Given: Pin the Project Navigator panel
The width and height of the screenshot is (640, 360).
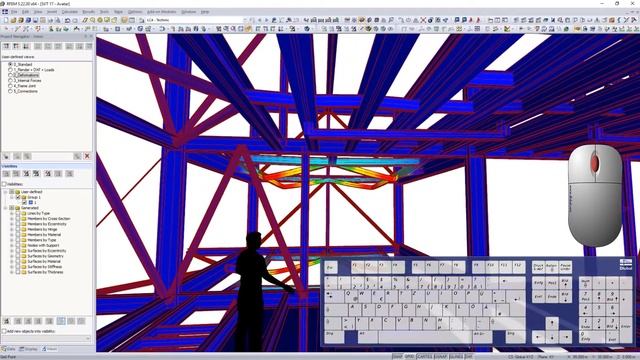Looking at the screenshot, I should point(86,36).
